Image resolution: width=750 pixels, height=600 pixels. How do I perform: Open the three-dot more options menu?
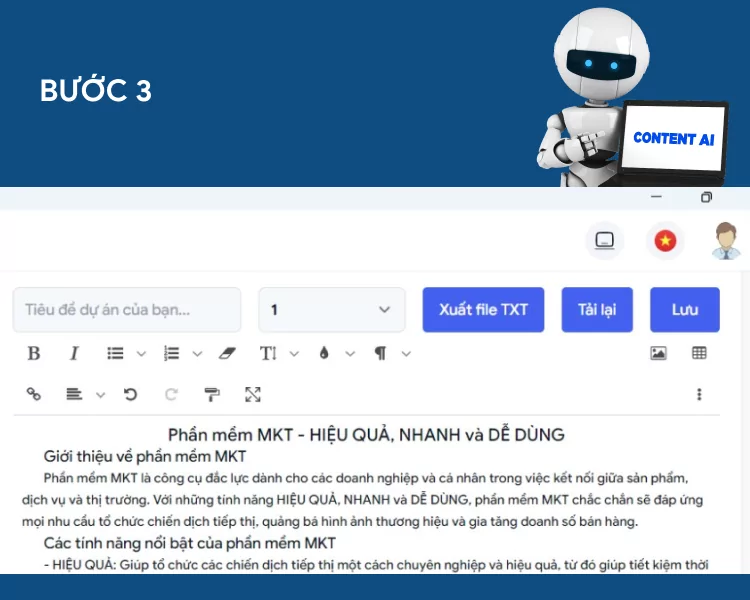click(x=699, y=394)
